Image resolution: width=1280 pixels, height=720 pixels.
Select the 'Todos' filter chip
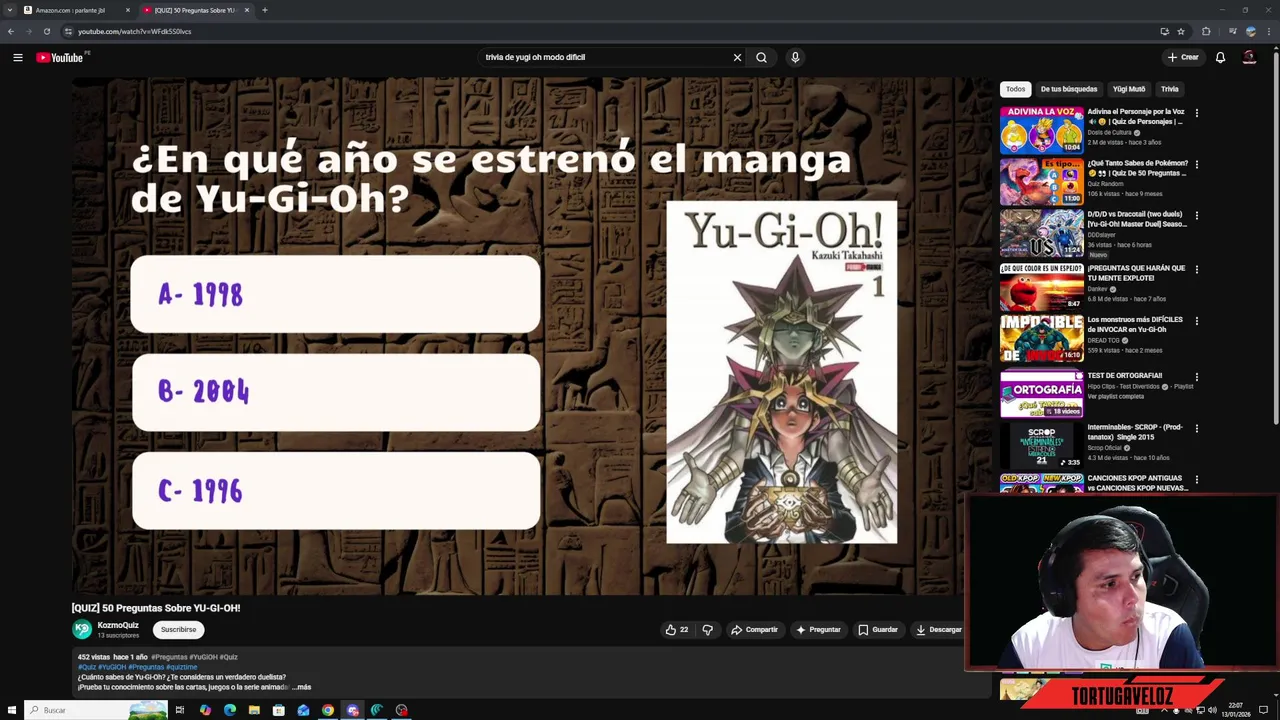click(1015, 89)
